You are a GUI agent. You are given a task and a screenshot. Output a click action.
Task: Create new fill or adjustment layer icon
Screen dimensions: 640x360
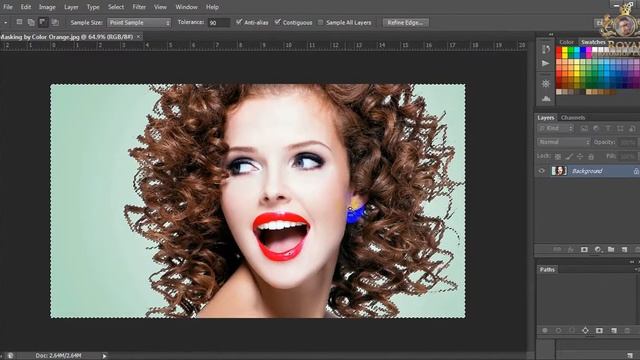pos(598,249)
